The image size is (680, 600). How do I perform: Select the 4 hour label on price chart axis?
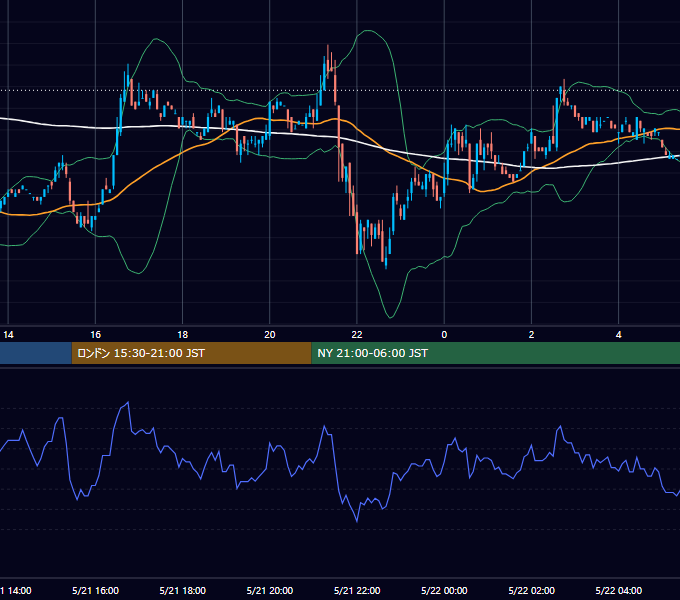pos(618,335)
